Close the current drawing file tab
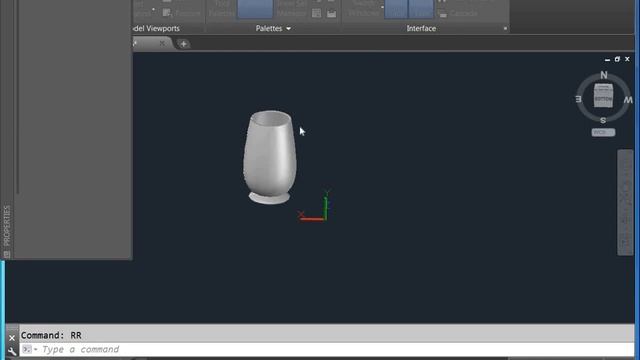 162,43
